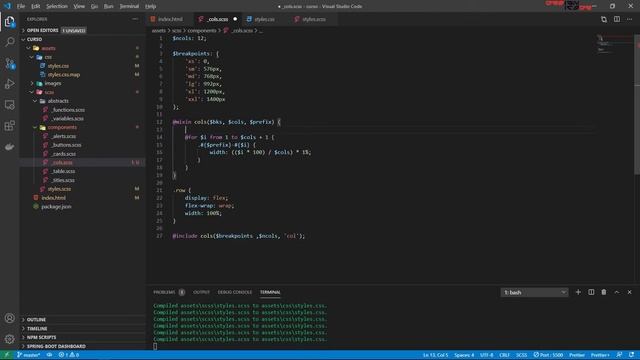Click the feedback icon in status bar

(619, 355)
